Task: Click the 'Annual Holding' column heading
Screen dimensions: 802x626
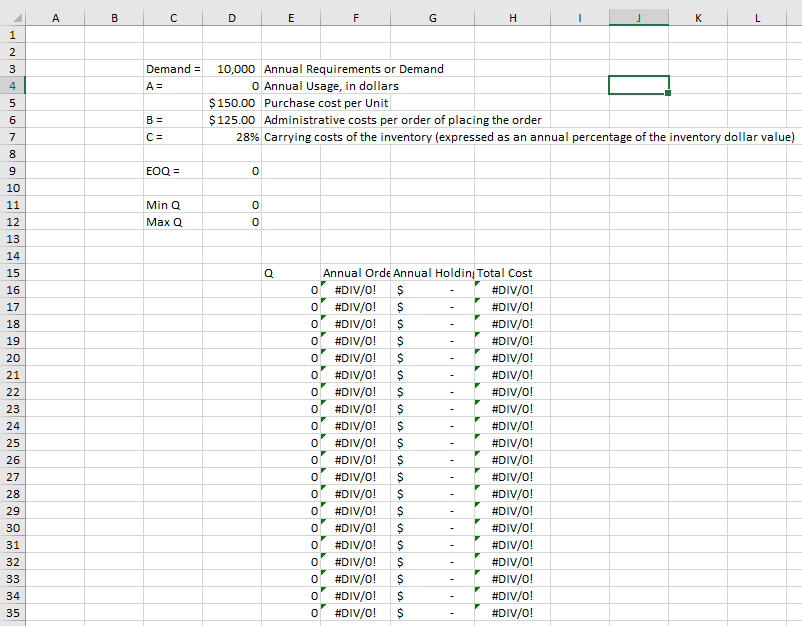Action: coord(432,273)
